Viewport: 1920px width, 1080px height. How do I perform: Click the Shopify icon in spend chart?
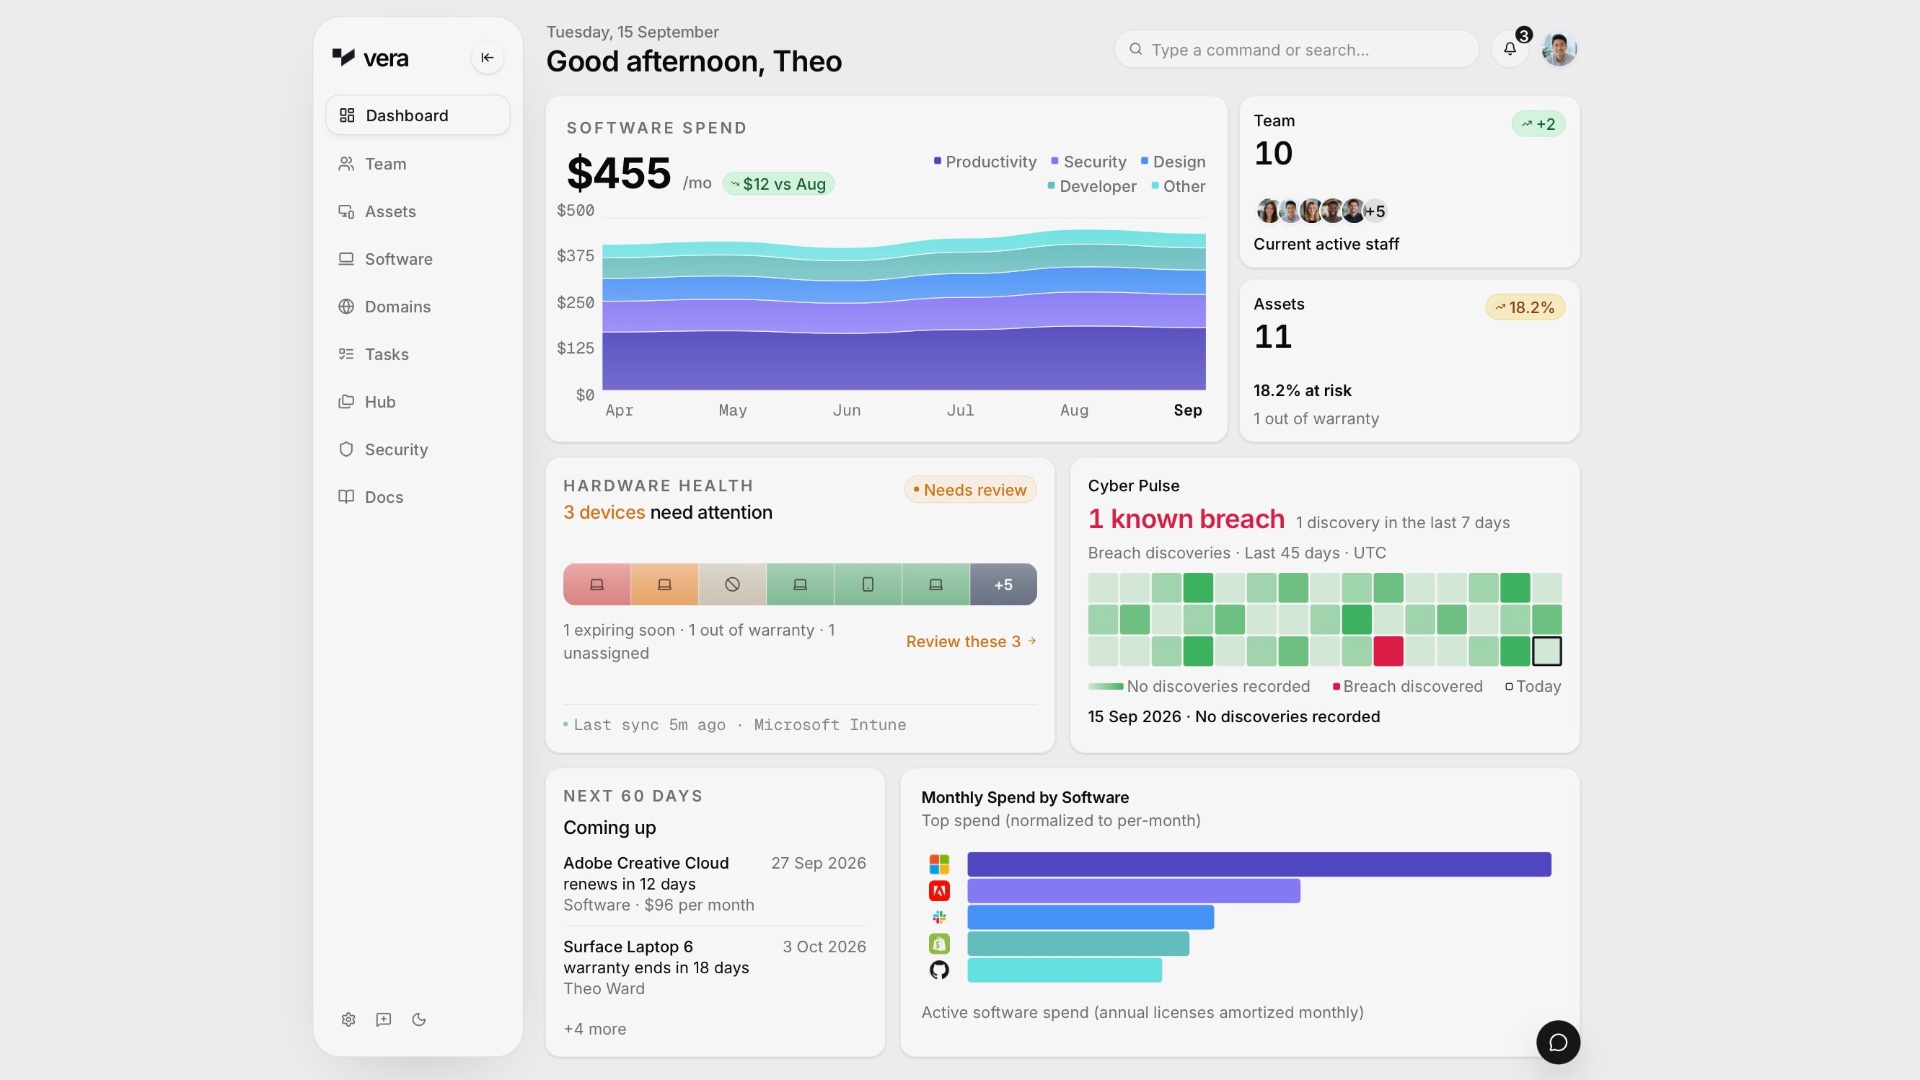(x=939, y=944)
